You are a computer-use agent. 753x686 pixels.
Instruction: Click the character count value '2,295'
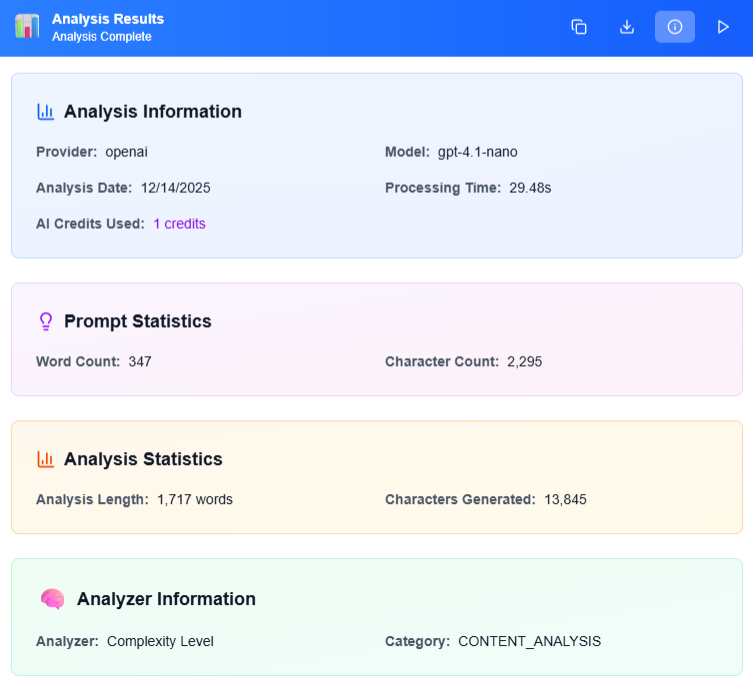point(524,362)
